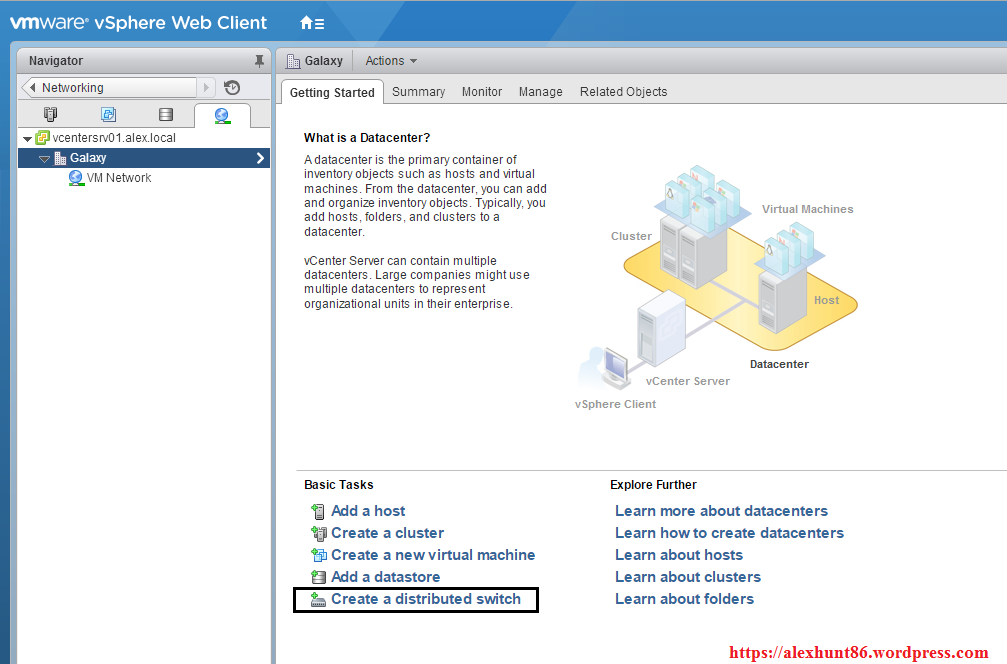Screen dimensions: 1007x664
Task: Switch to Storage view icon
Action: tap(166, 115)
